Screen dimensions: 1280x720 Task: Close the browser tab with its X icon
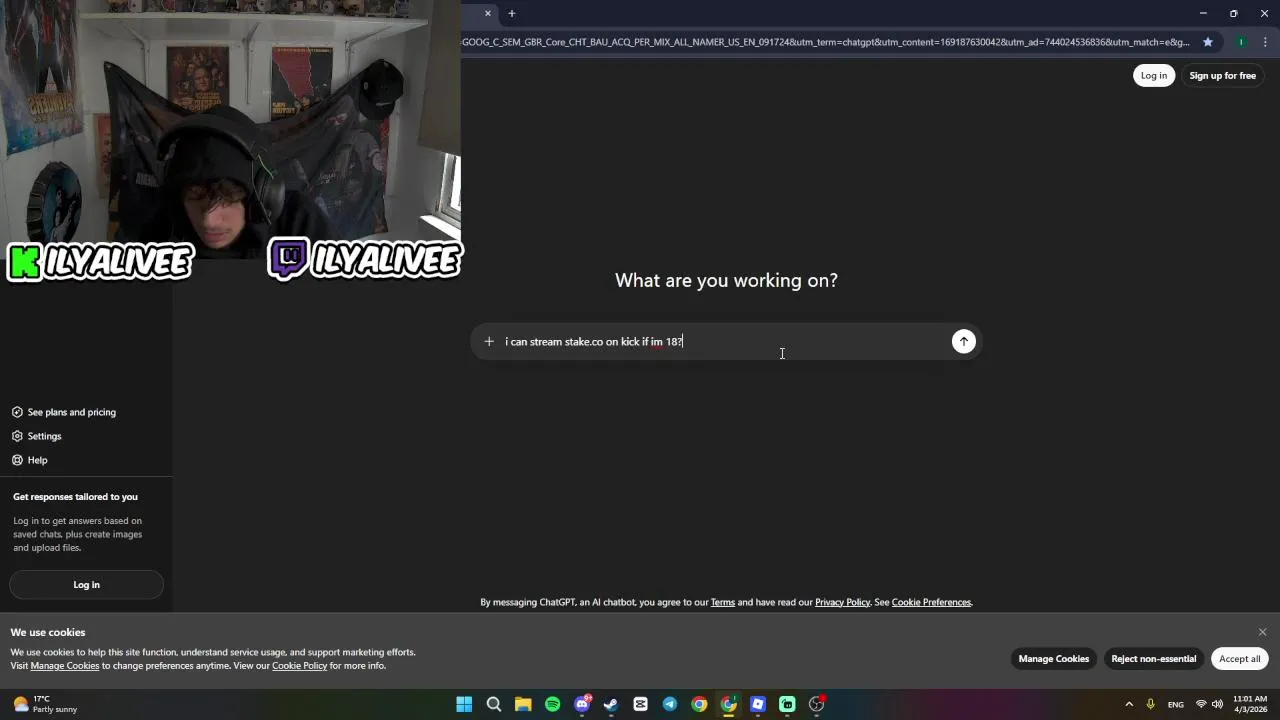(x=488, y=13)
